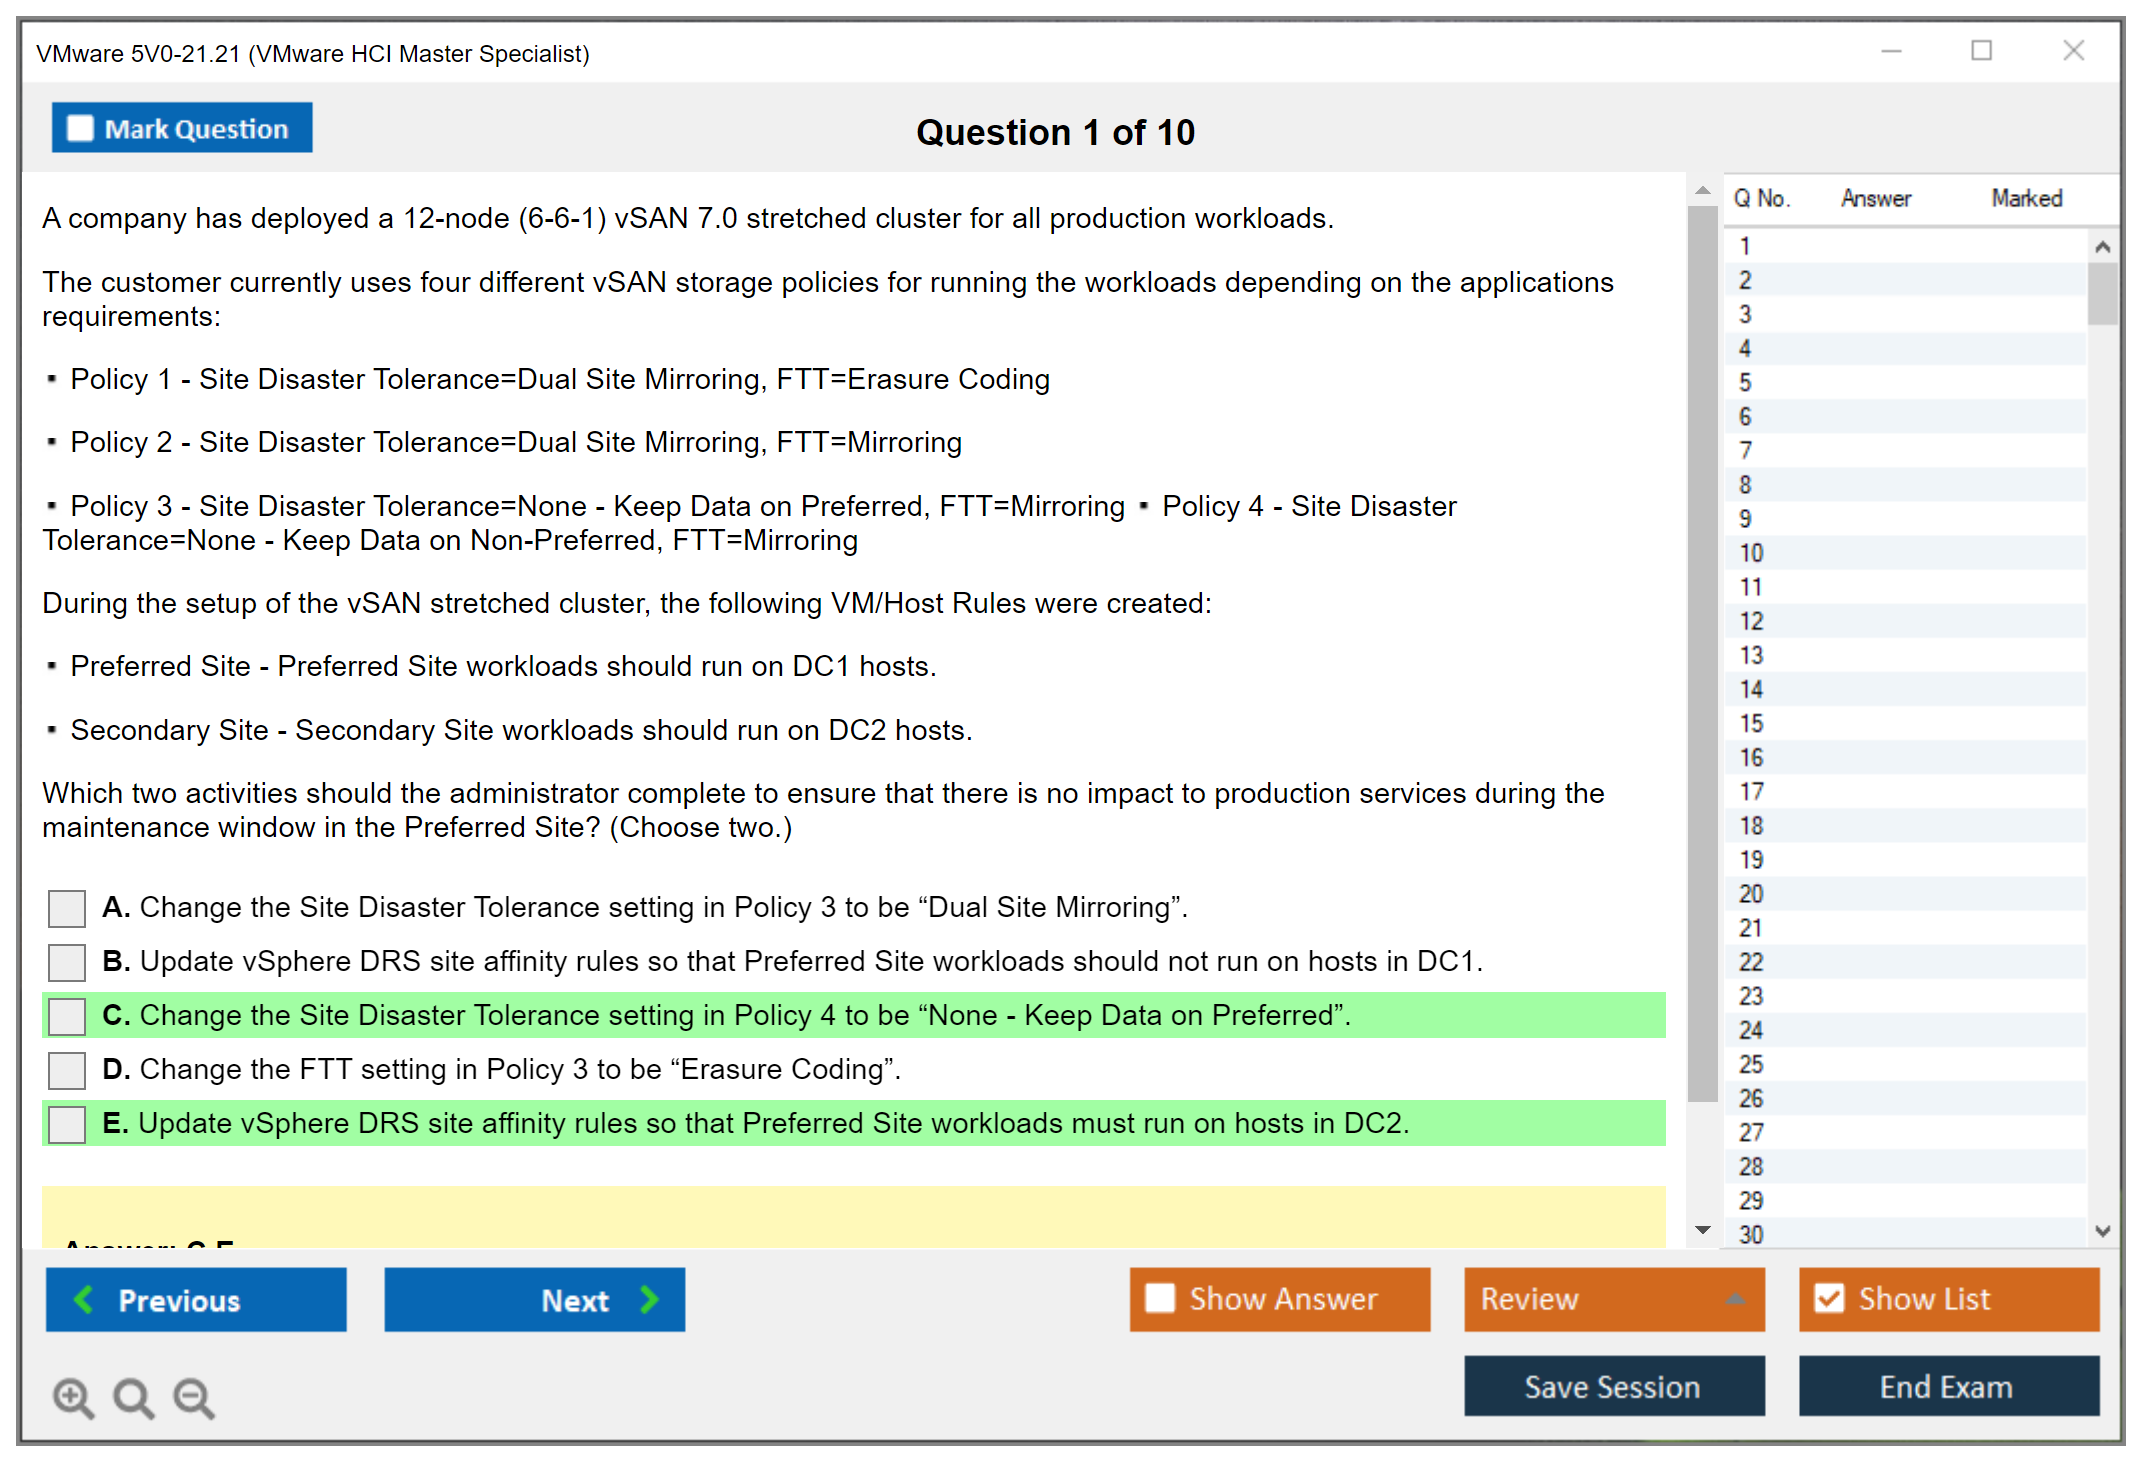Tick checkbox for answer E

click(67, 1124)
